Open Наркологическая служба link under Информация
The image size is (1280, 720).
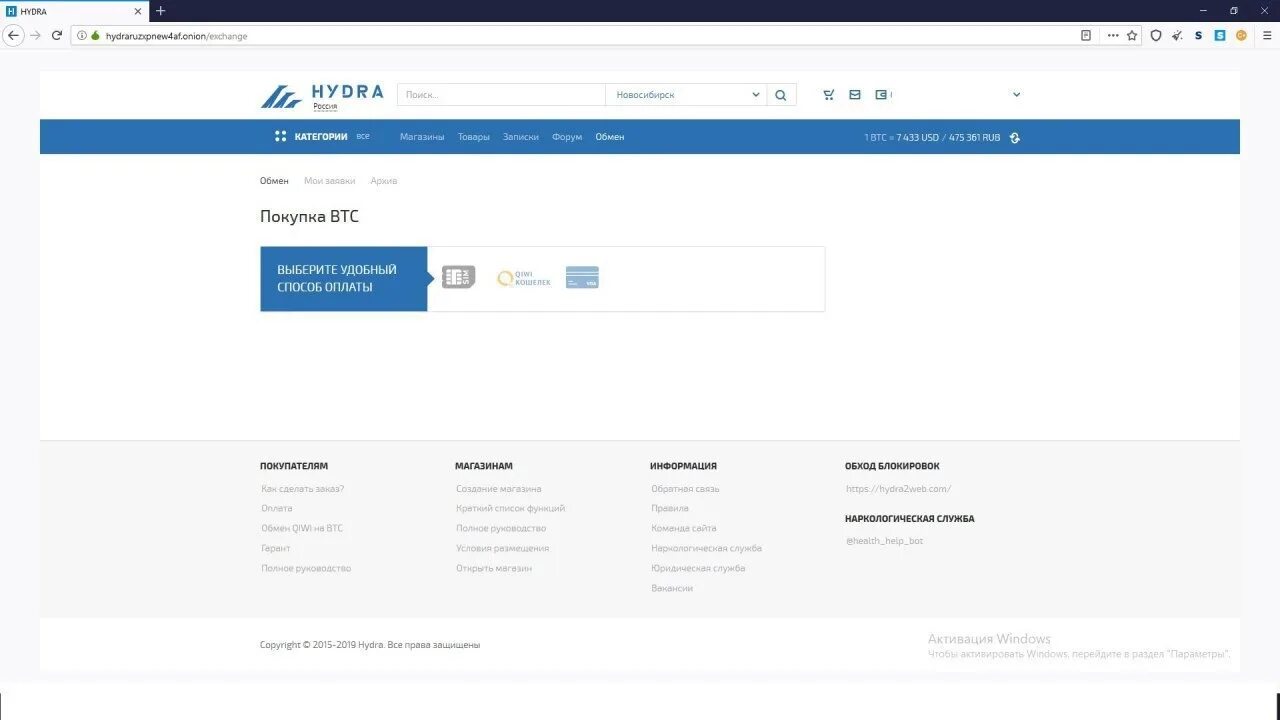707,548
